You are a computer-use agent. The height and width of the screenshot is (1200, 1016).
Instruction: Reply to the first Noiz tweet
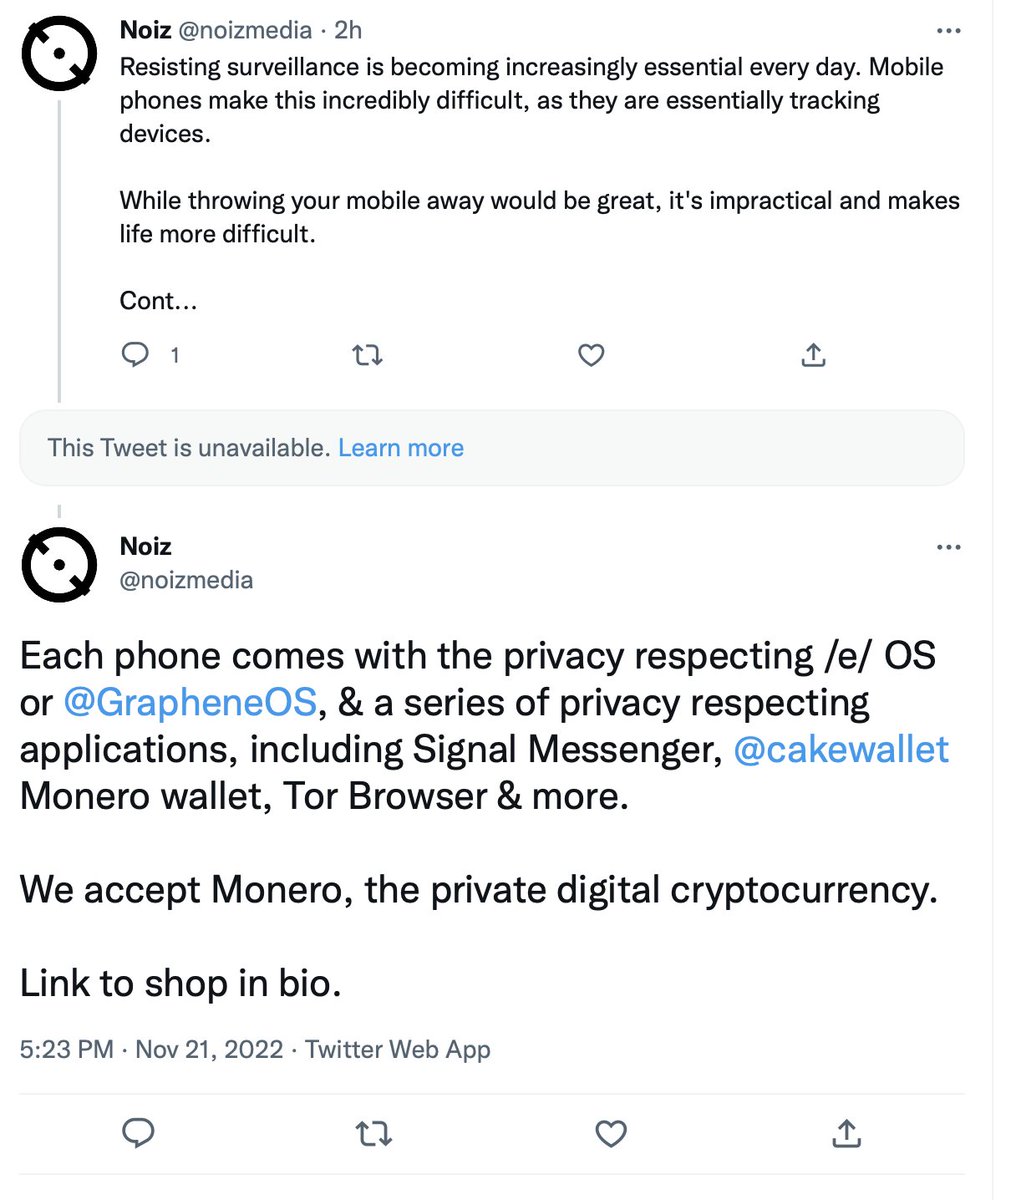[135, 354]
